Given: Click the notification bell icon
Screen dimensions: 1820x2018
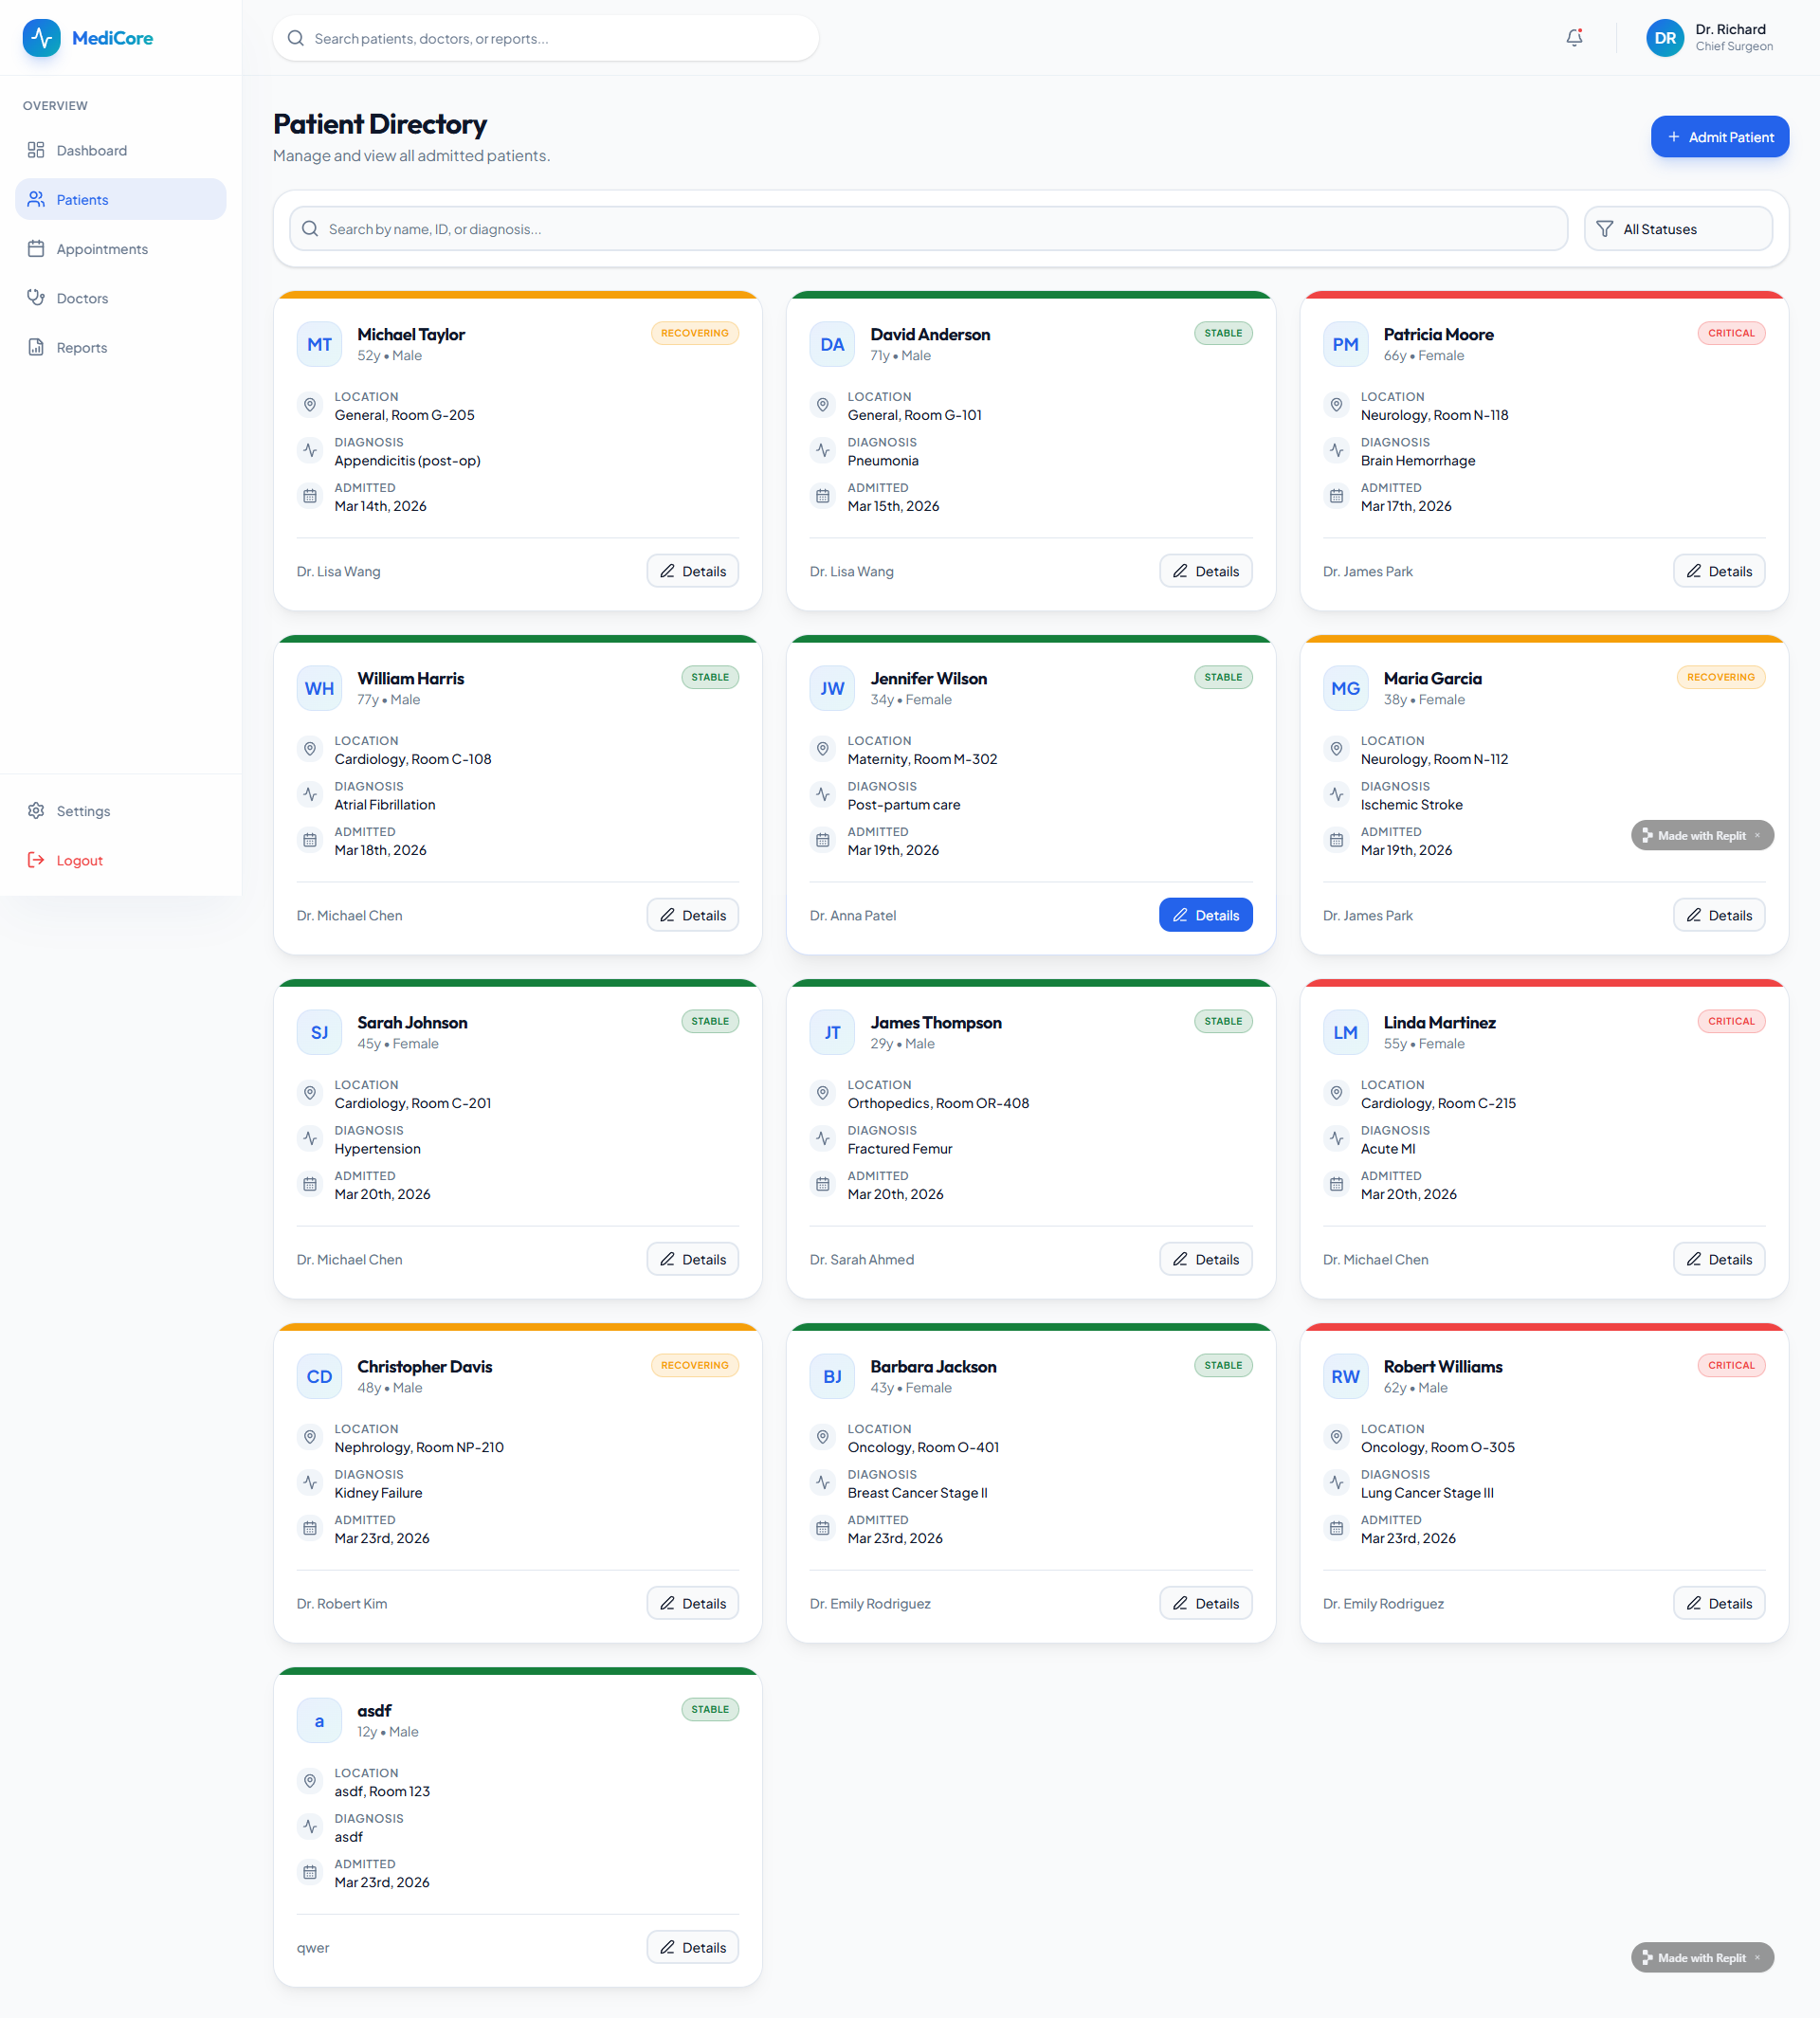Looking at the screenshot, I should (x=1574, y=38).
